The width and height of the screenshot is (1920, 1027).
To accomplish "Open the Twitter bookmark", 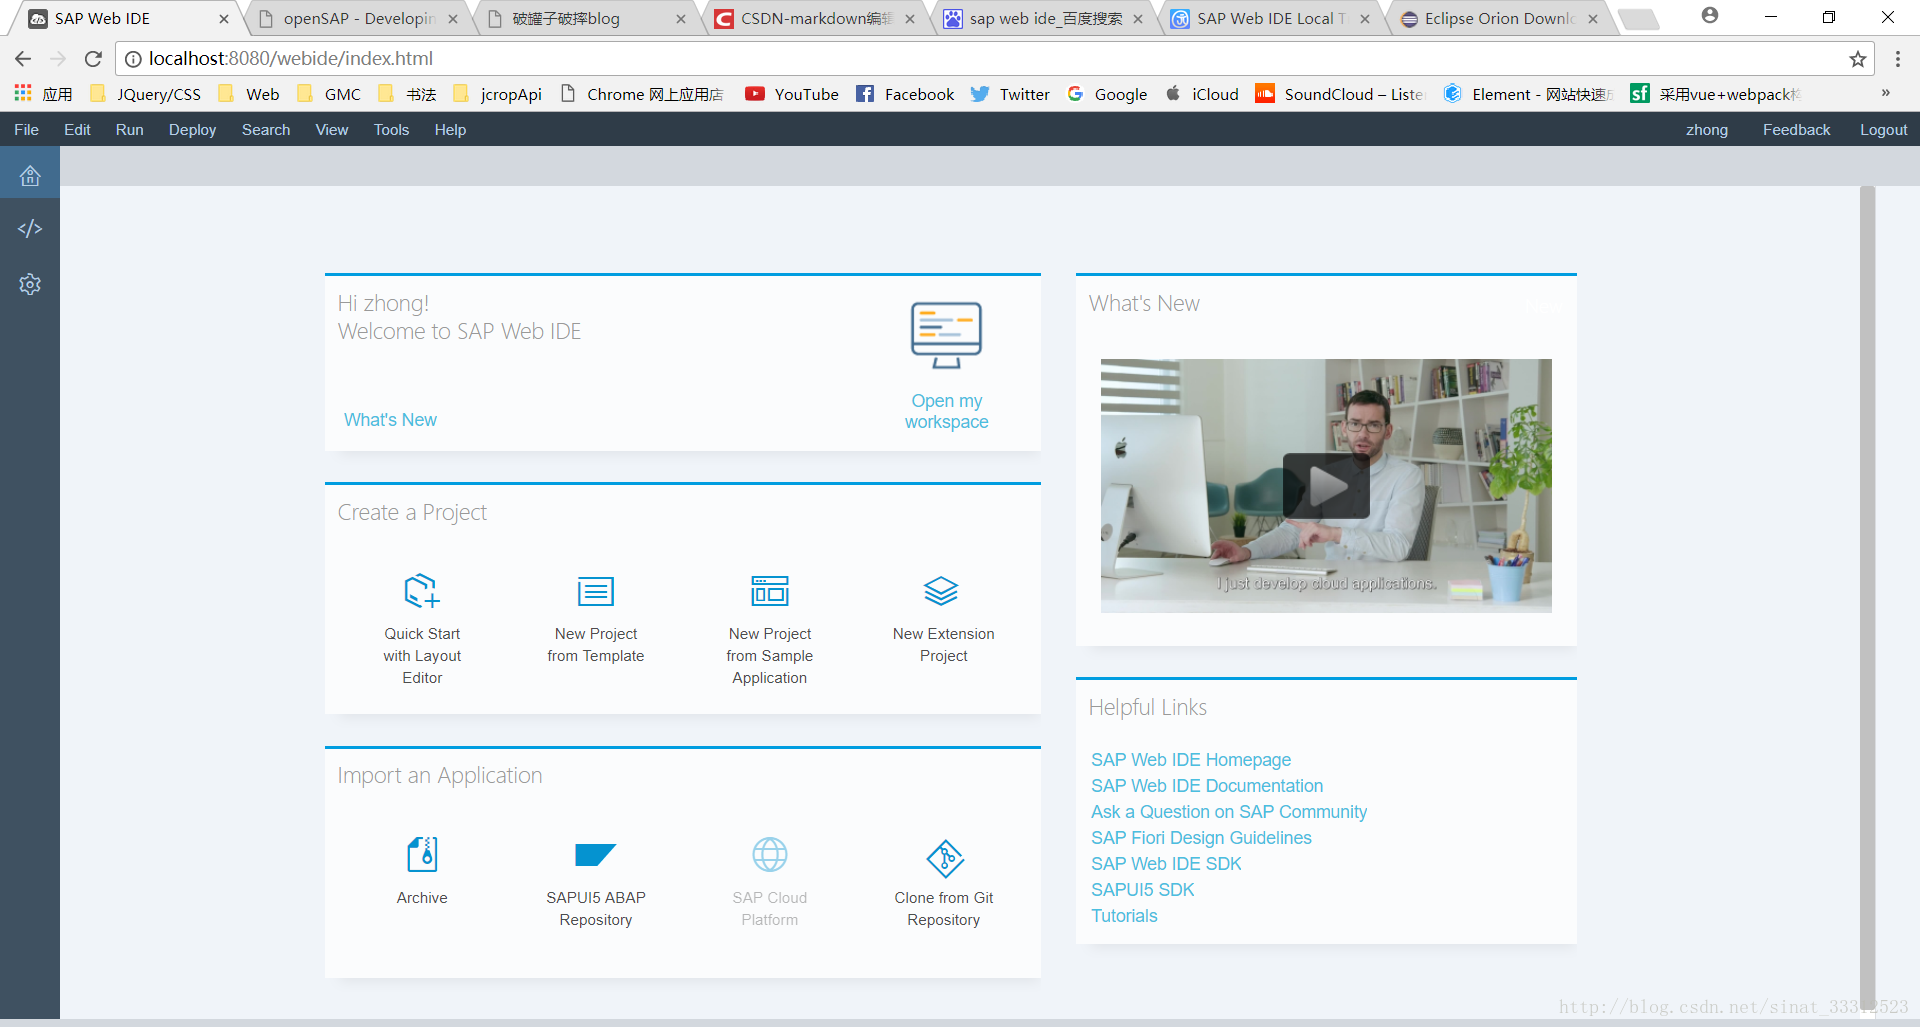I will click(x=1010, y=94).
